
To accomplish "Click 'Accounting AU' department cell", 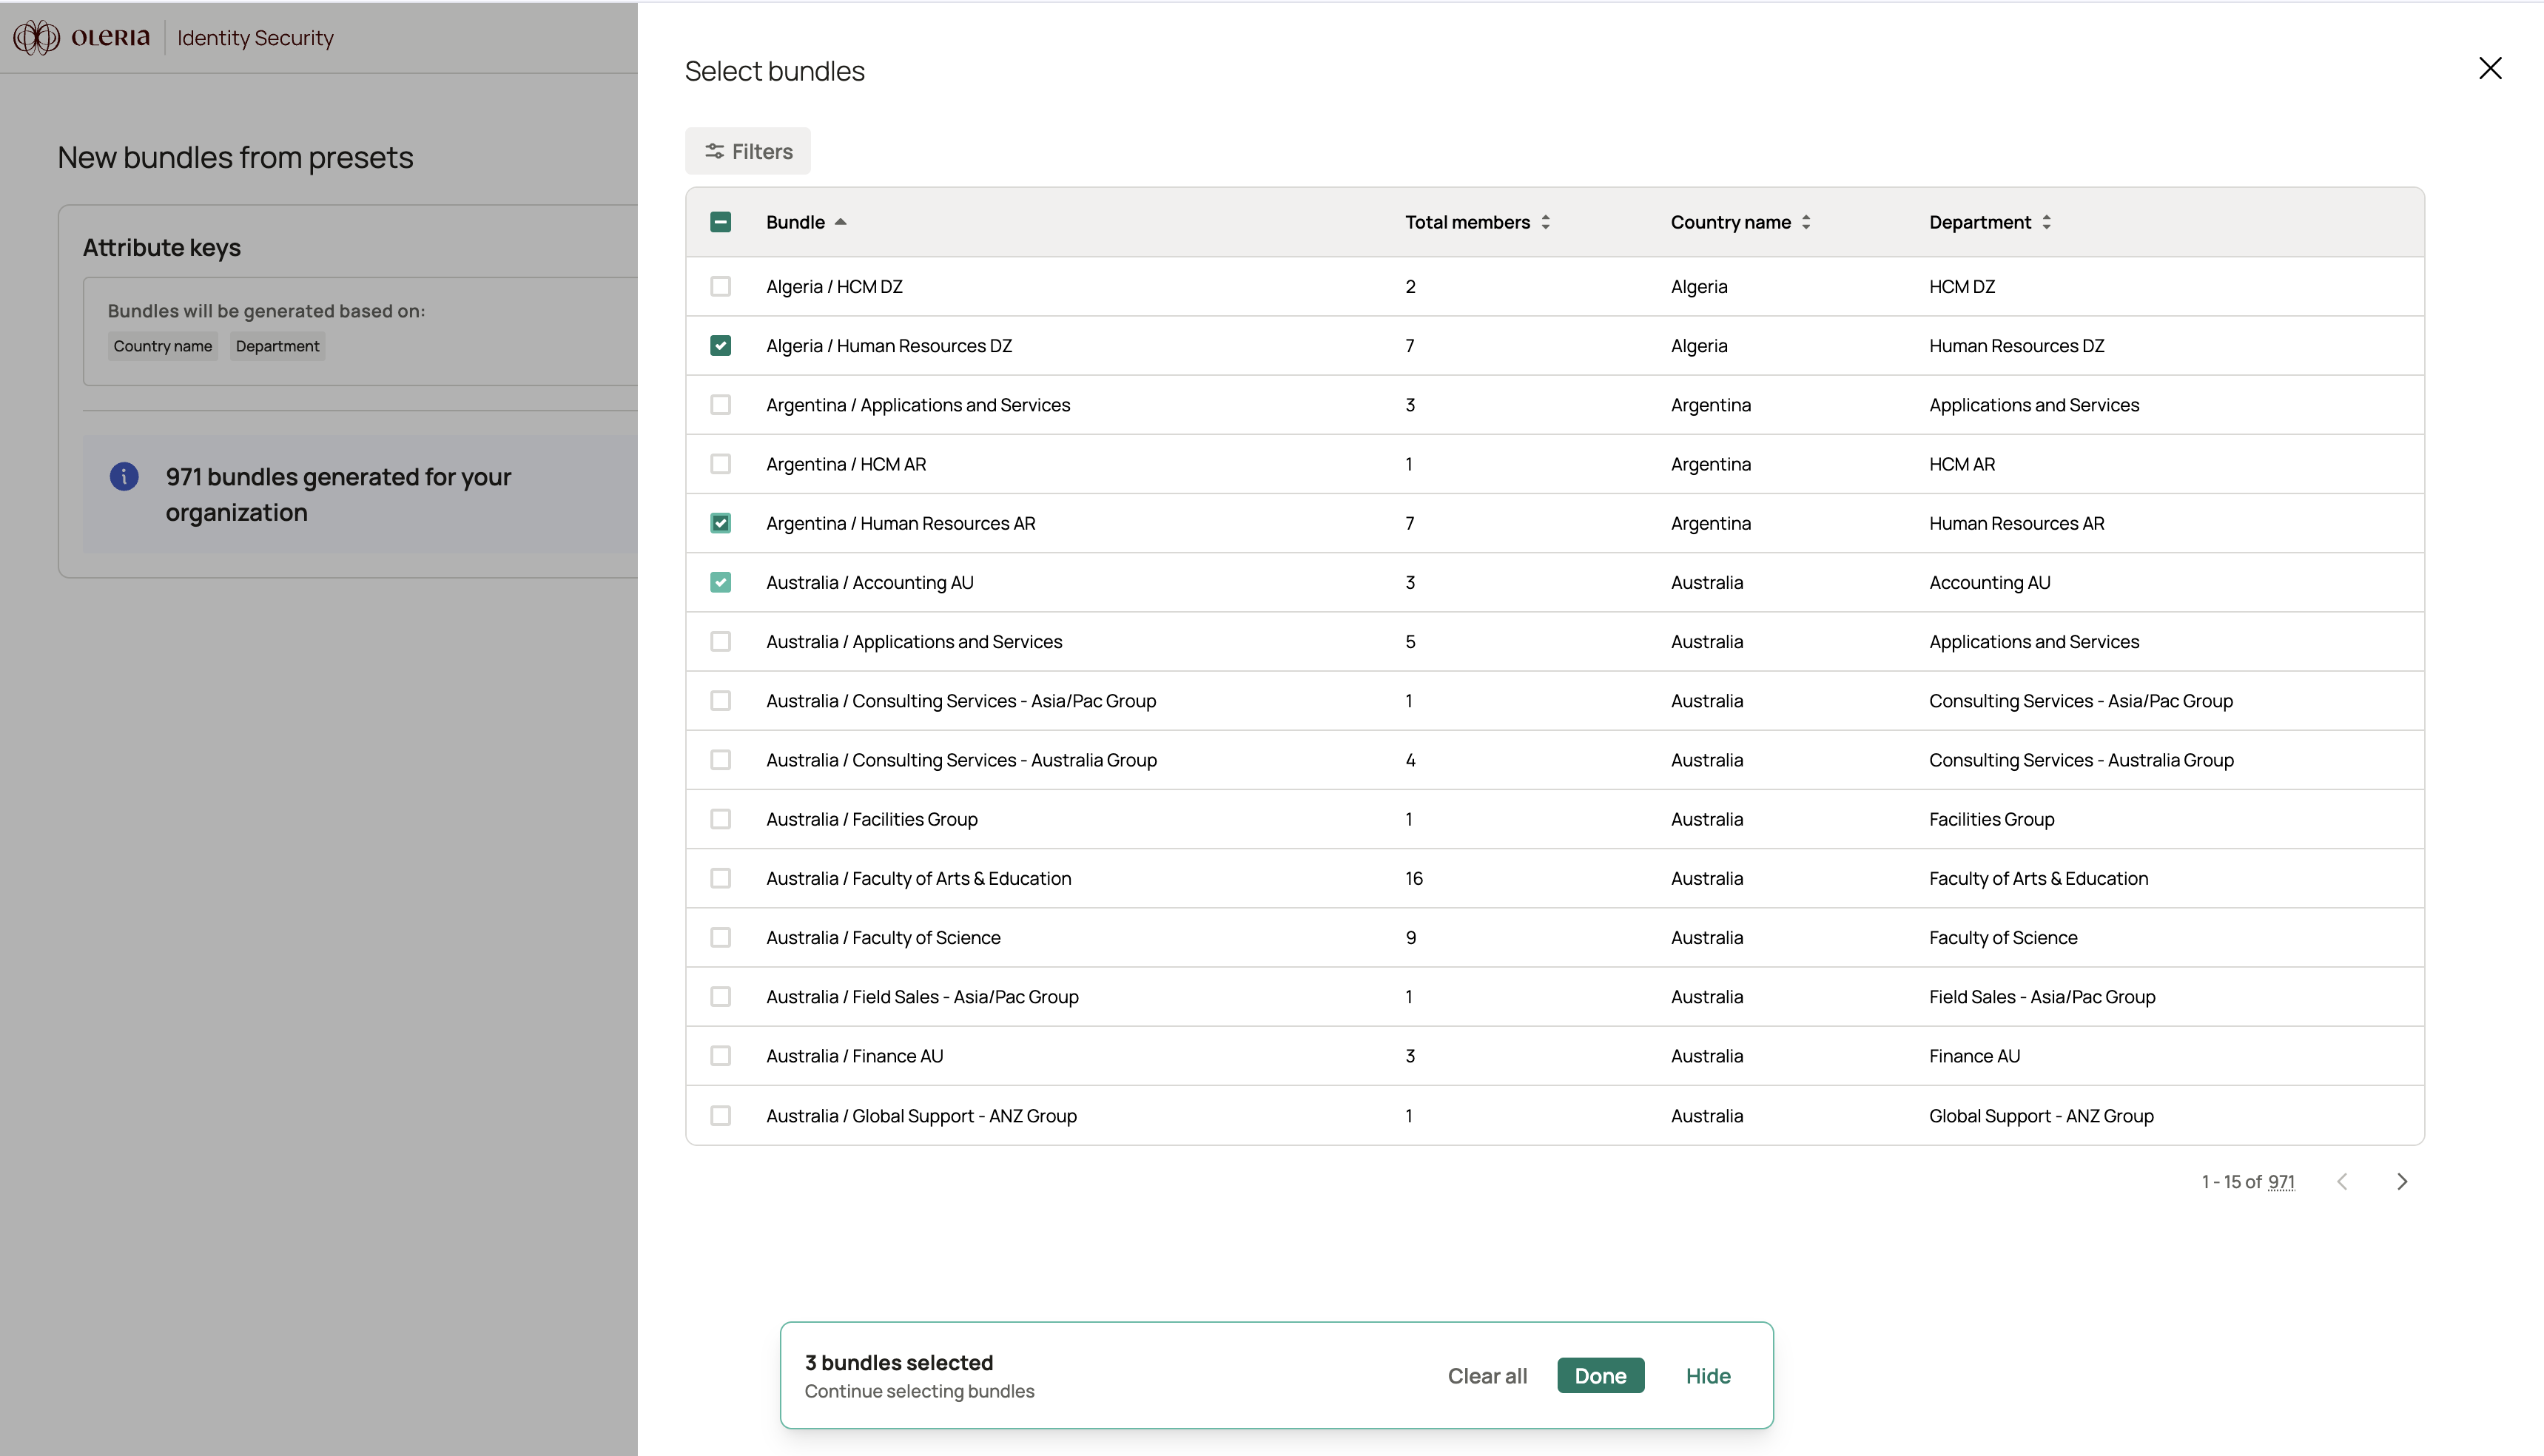I will tap(1989, 582).
